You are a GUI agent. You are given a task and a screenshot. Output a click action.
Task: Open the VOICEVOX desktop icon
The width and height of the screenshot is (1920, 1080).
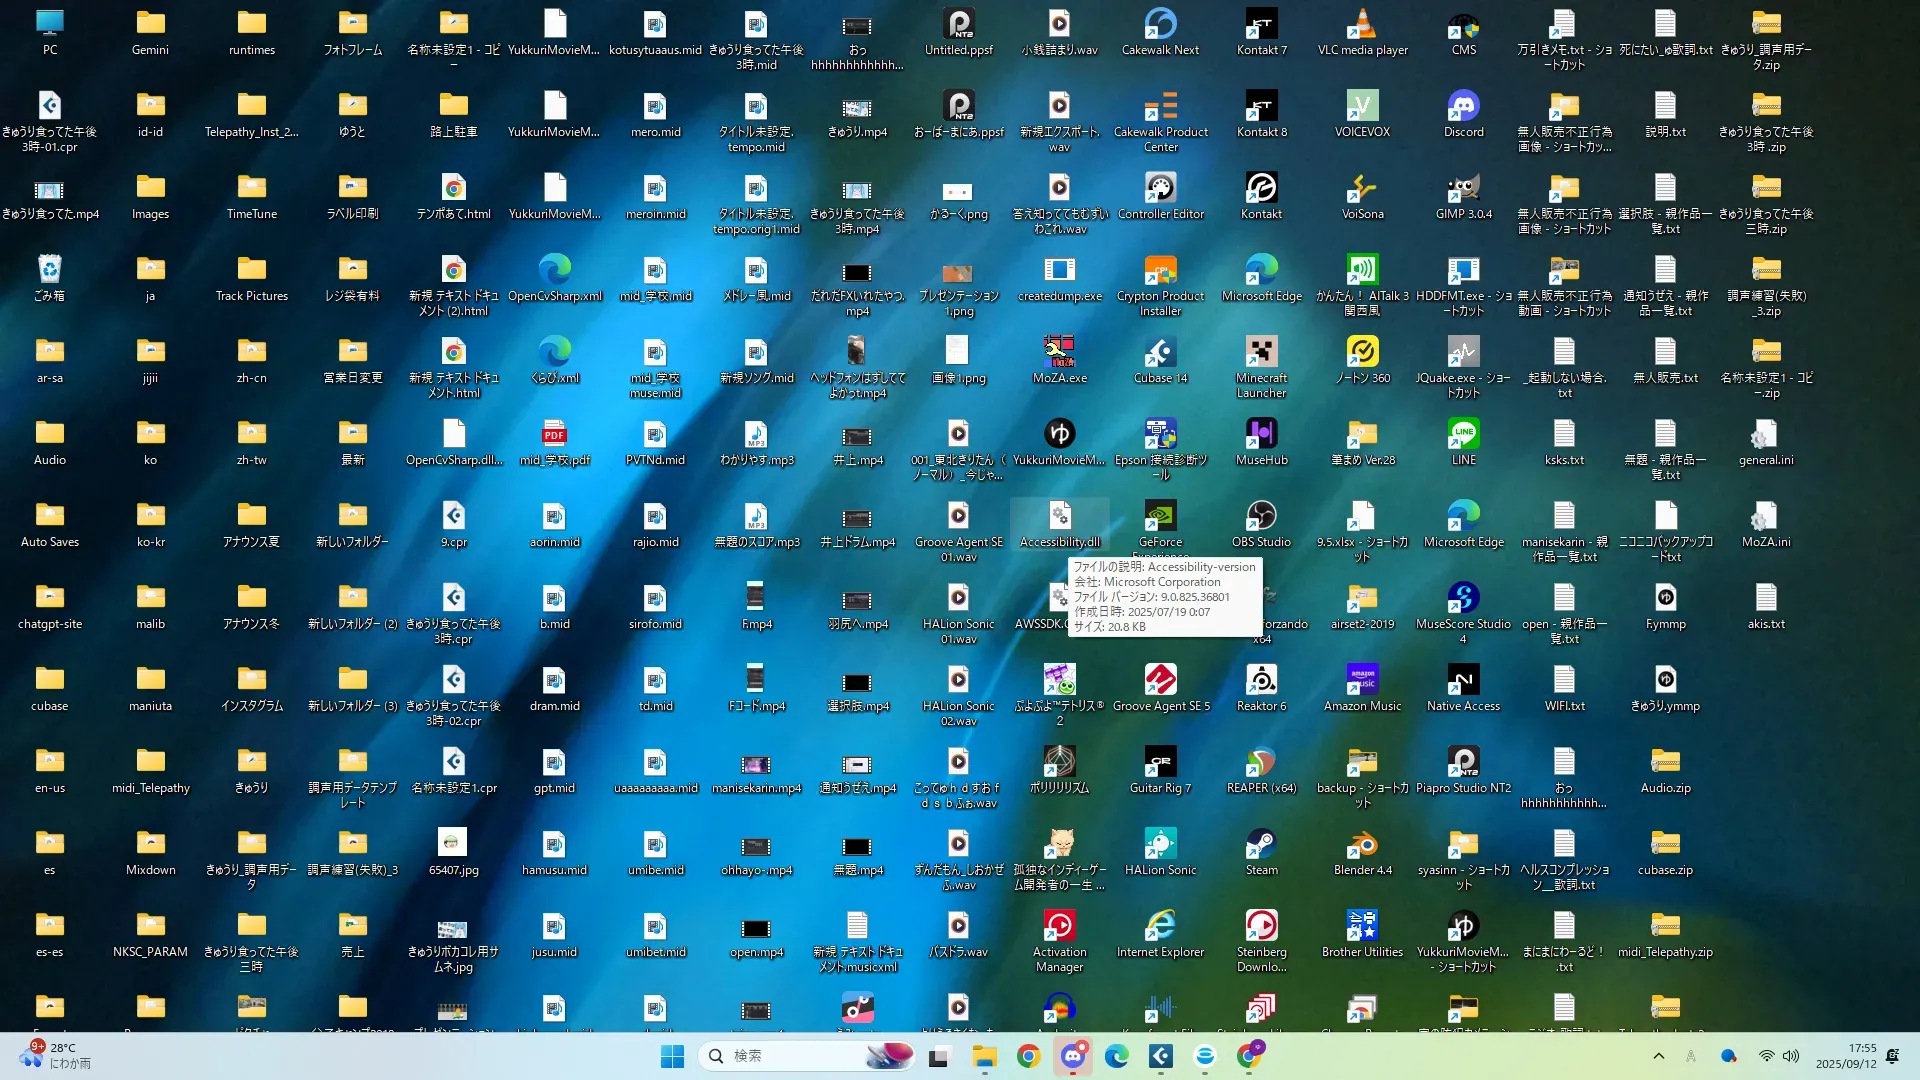pyautogui.click(x=1362, y=107)
